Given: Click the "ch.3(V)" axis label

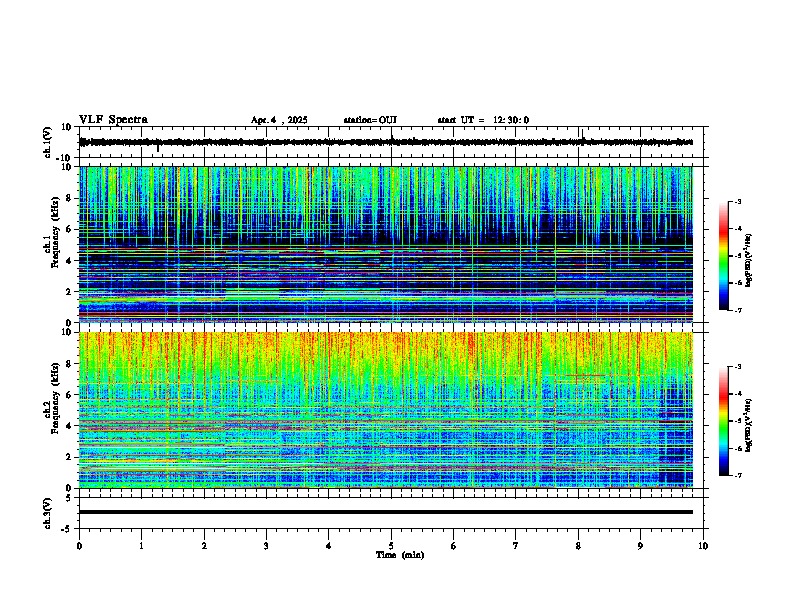Looking at the screenshot, I should [48, 513].
